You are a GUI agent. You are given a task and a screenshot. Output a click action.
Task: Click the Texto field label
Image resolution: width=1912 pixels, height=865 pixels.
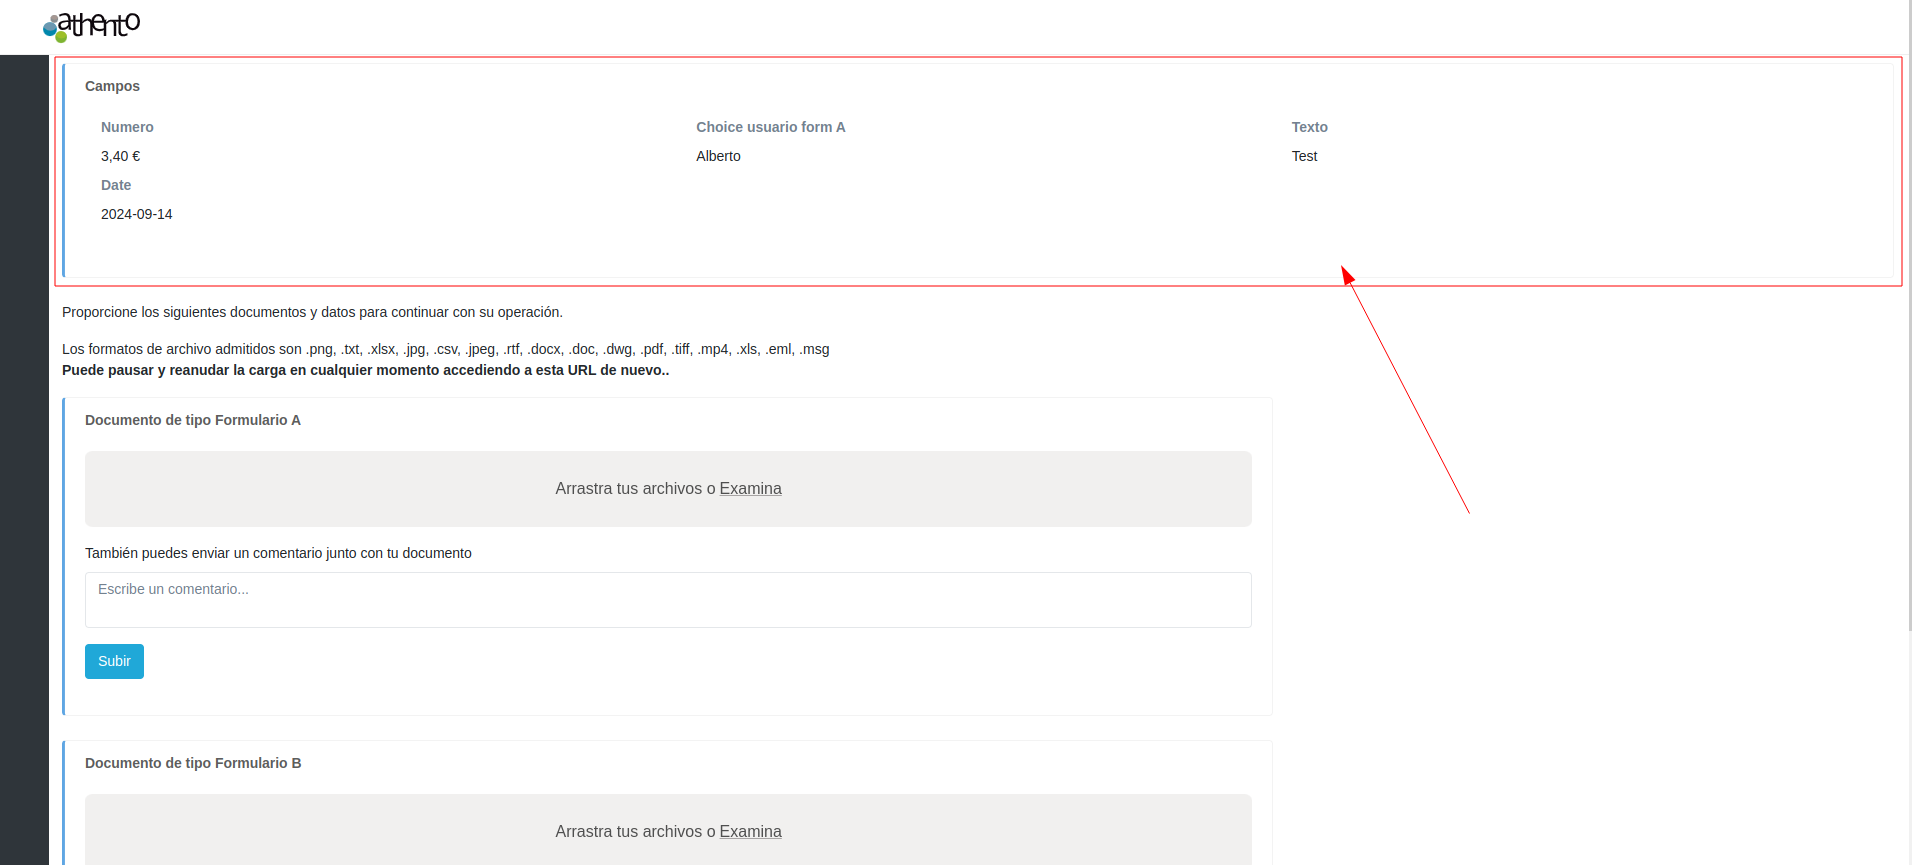(1309, 128)
